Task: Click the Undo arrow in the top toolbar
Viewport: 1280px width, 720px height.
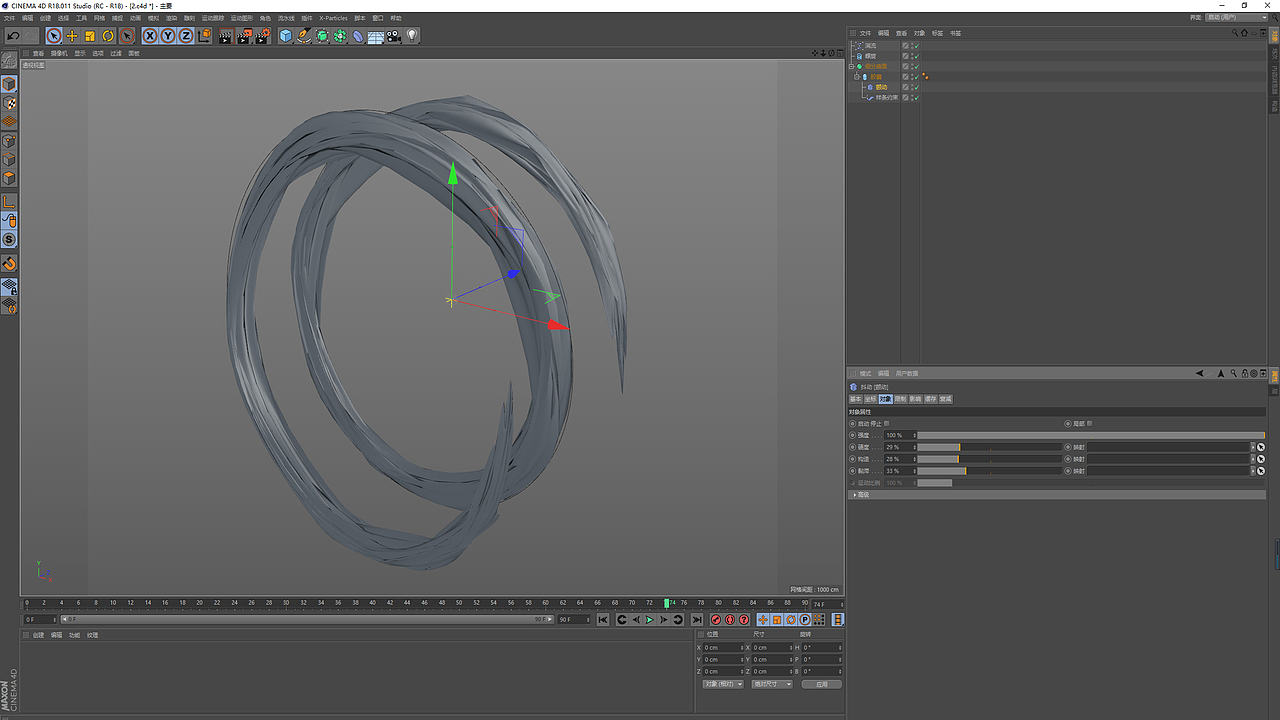Action: [x=14, y=36]
